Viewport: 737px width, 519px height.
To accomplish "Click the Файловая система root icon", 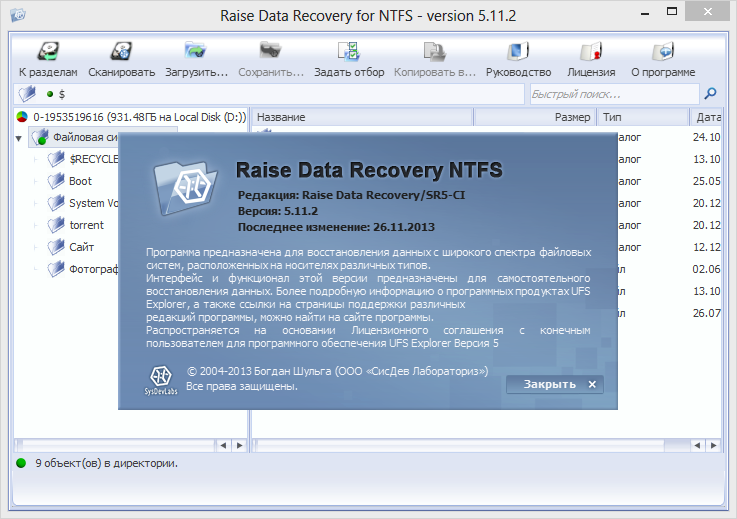I will coord(40,137).
